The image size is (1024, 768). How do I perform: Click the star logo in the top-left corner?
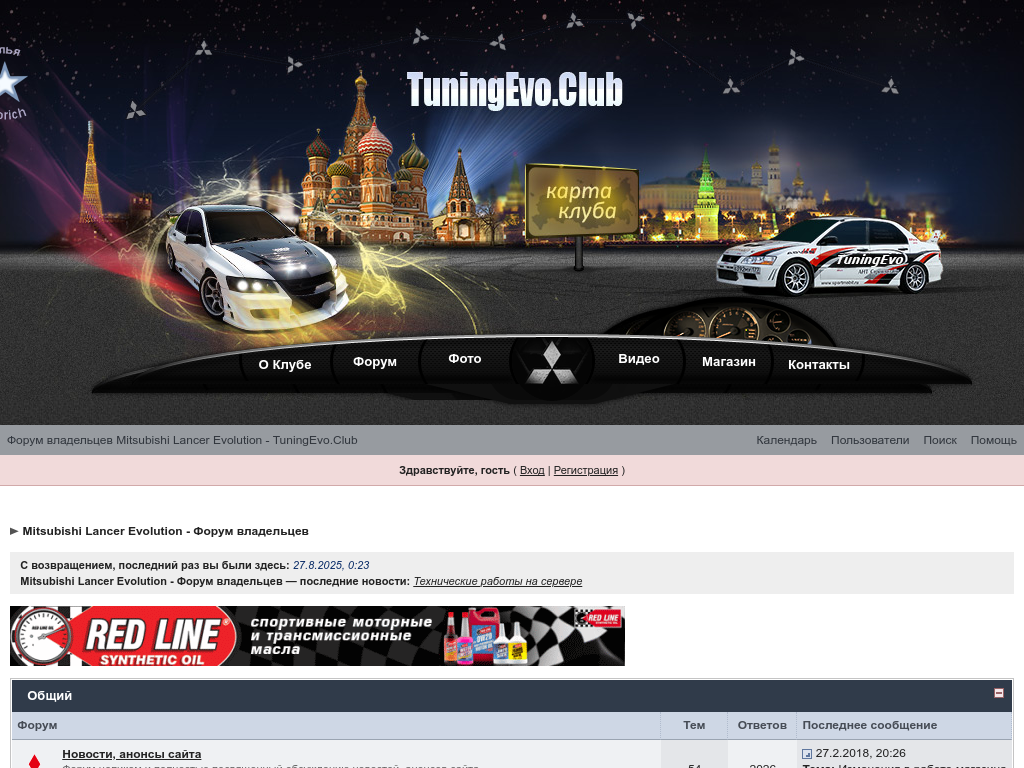pos(11,84)
